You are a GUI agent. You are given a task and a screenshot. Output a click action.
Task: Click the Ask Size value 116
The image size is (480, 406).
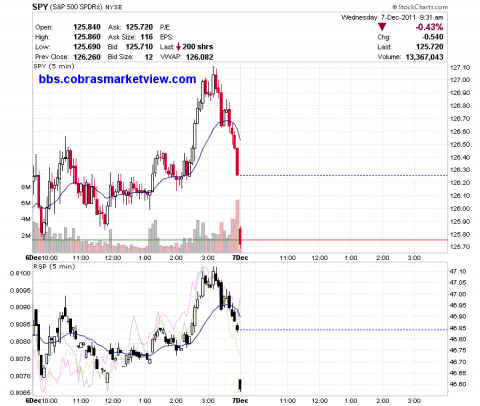(147, 37)
